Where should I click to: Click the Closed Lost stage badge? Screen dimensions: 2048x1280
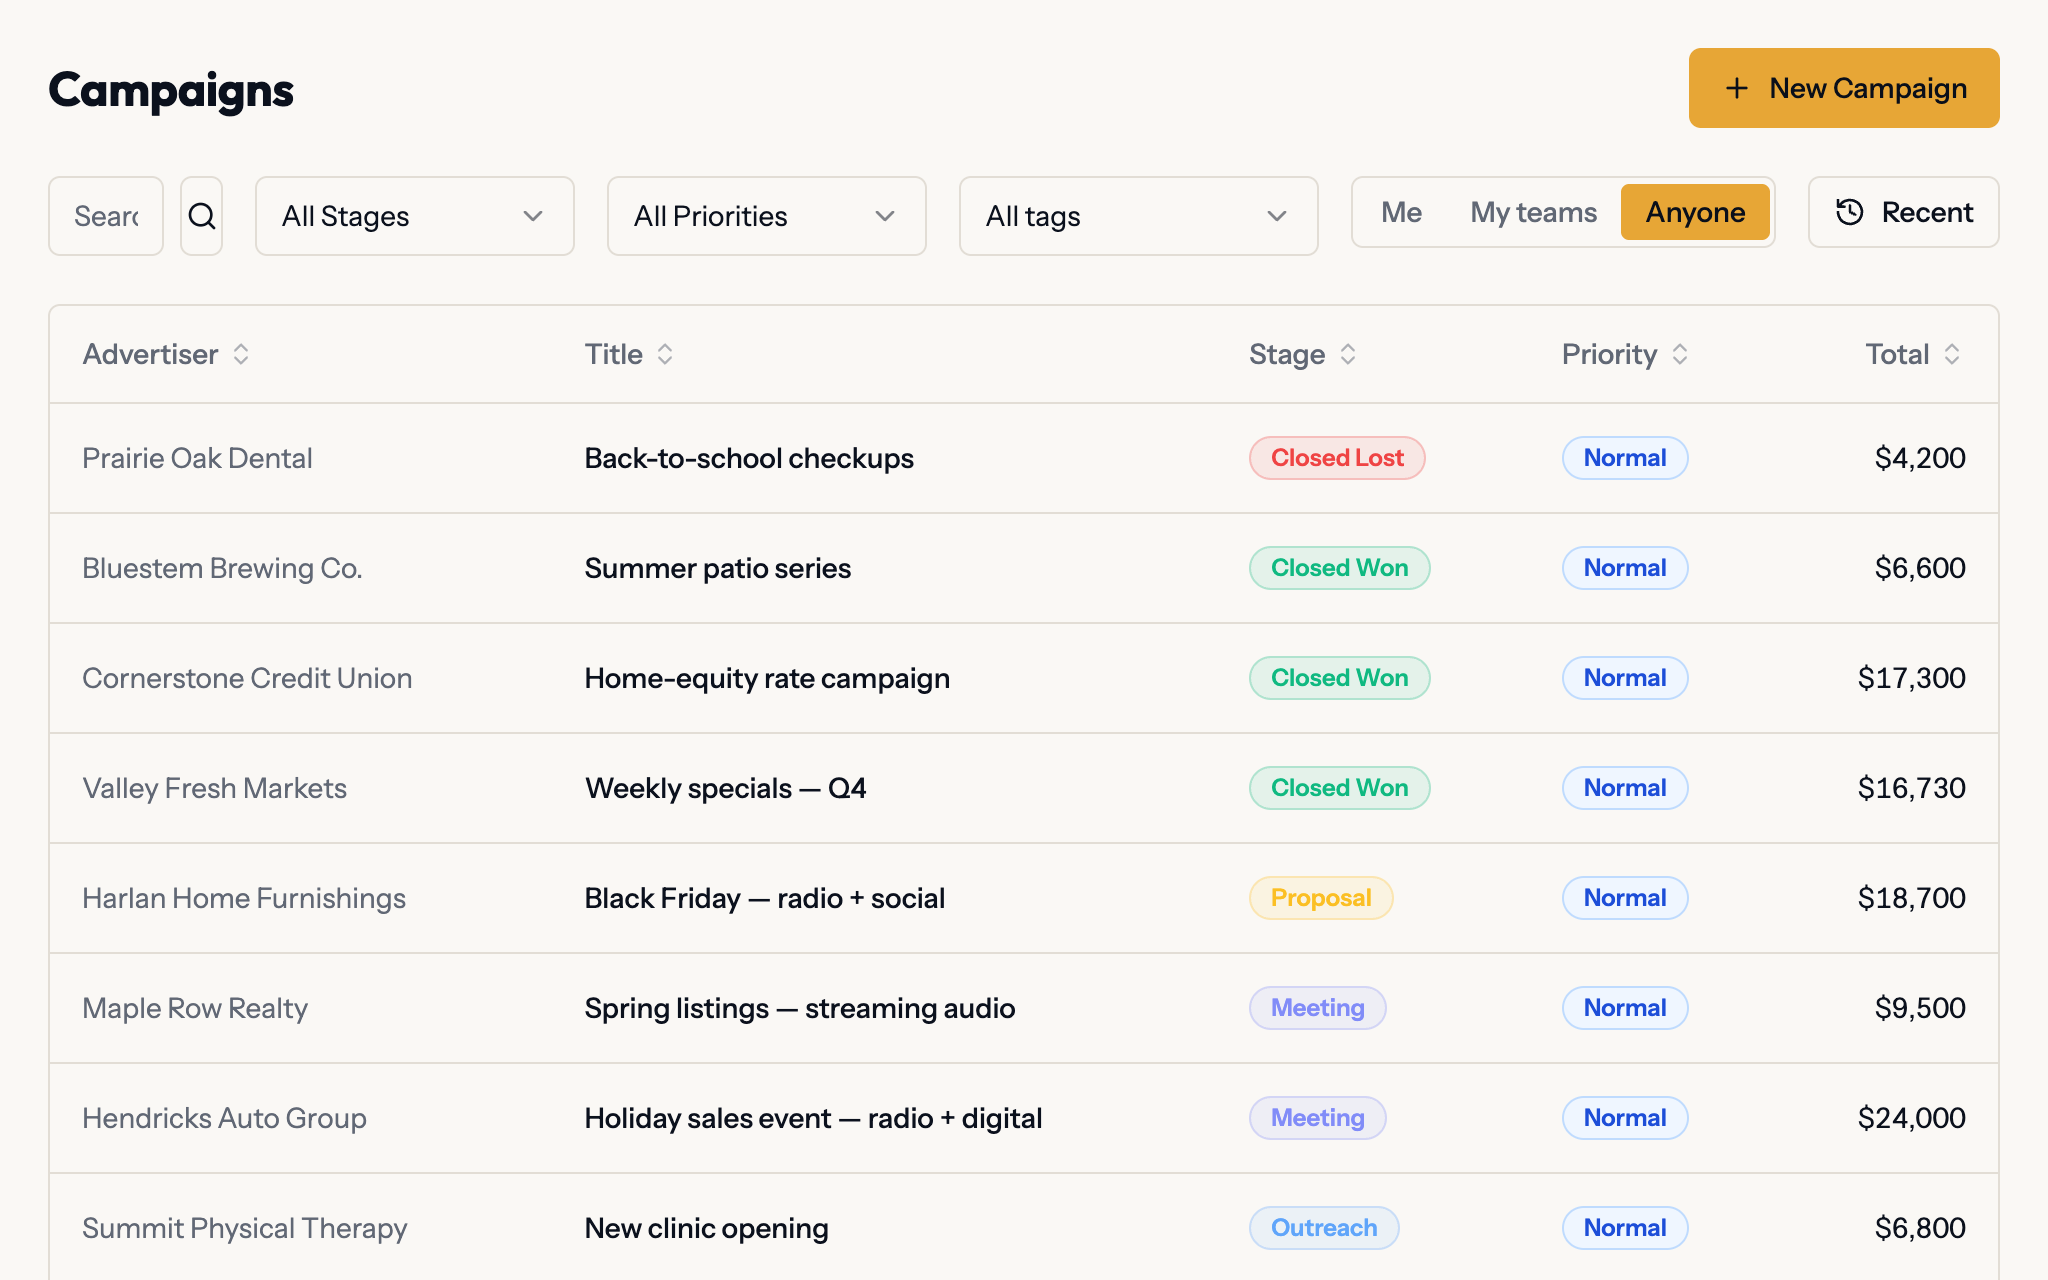click(x=1337, y=458)
